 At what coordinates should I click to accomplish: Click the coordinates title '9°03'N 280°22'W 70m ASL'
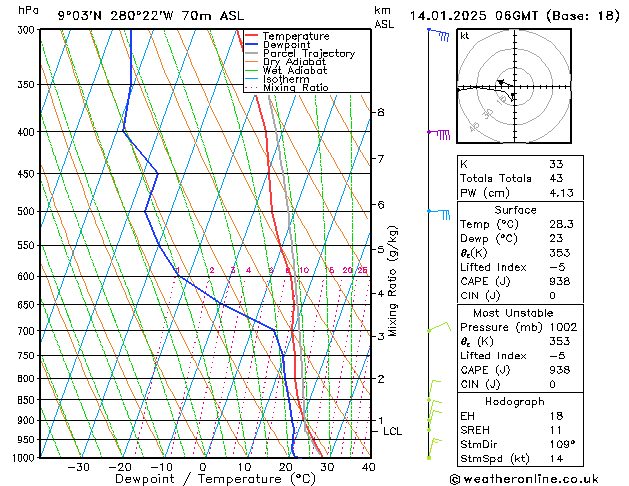point(151,16)
